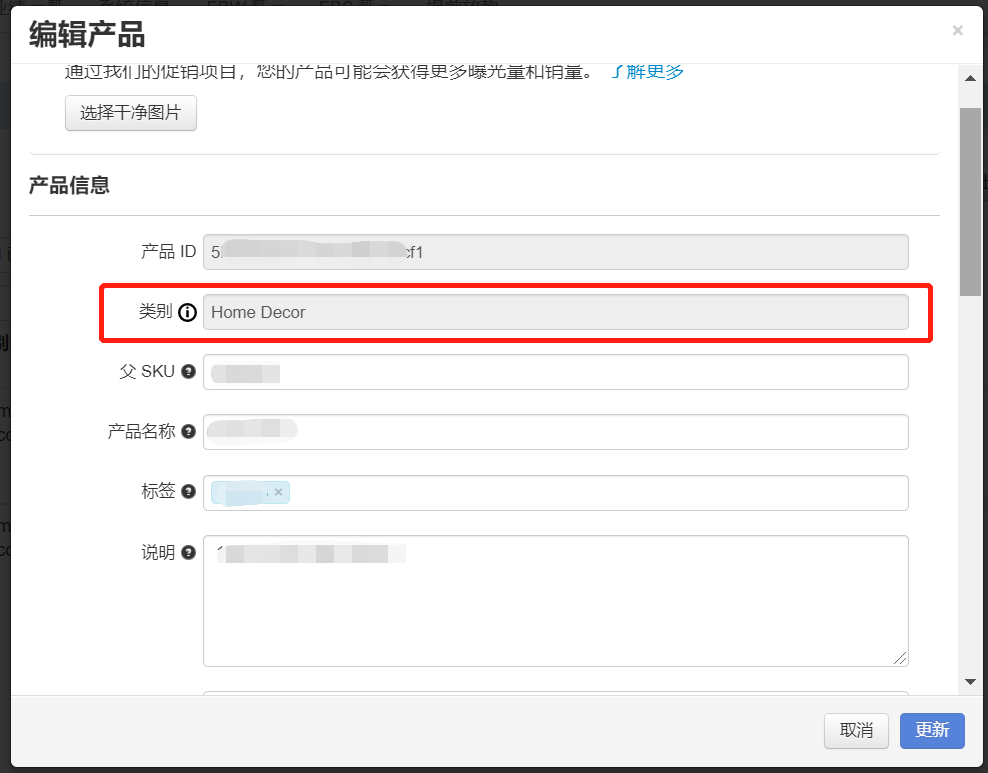Open the help icon next to 父 SKU
The image size is (988, 773).
coord(190,371)
